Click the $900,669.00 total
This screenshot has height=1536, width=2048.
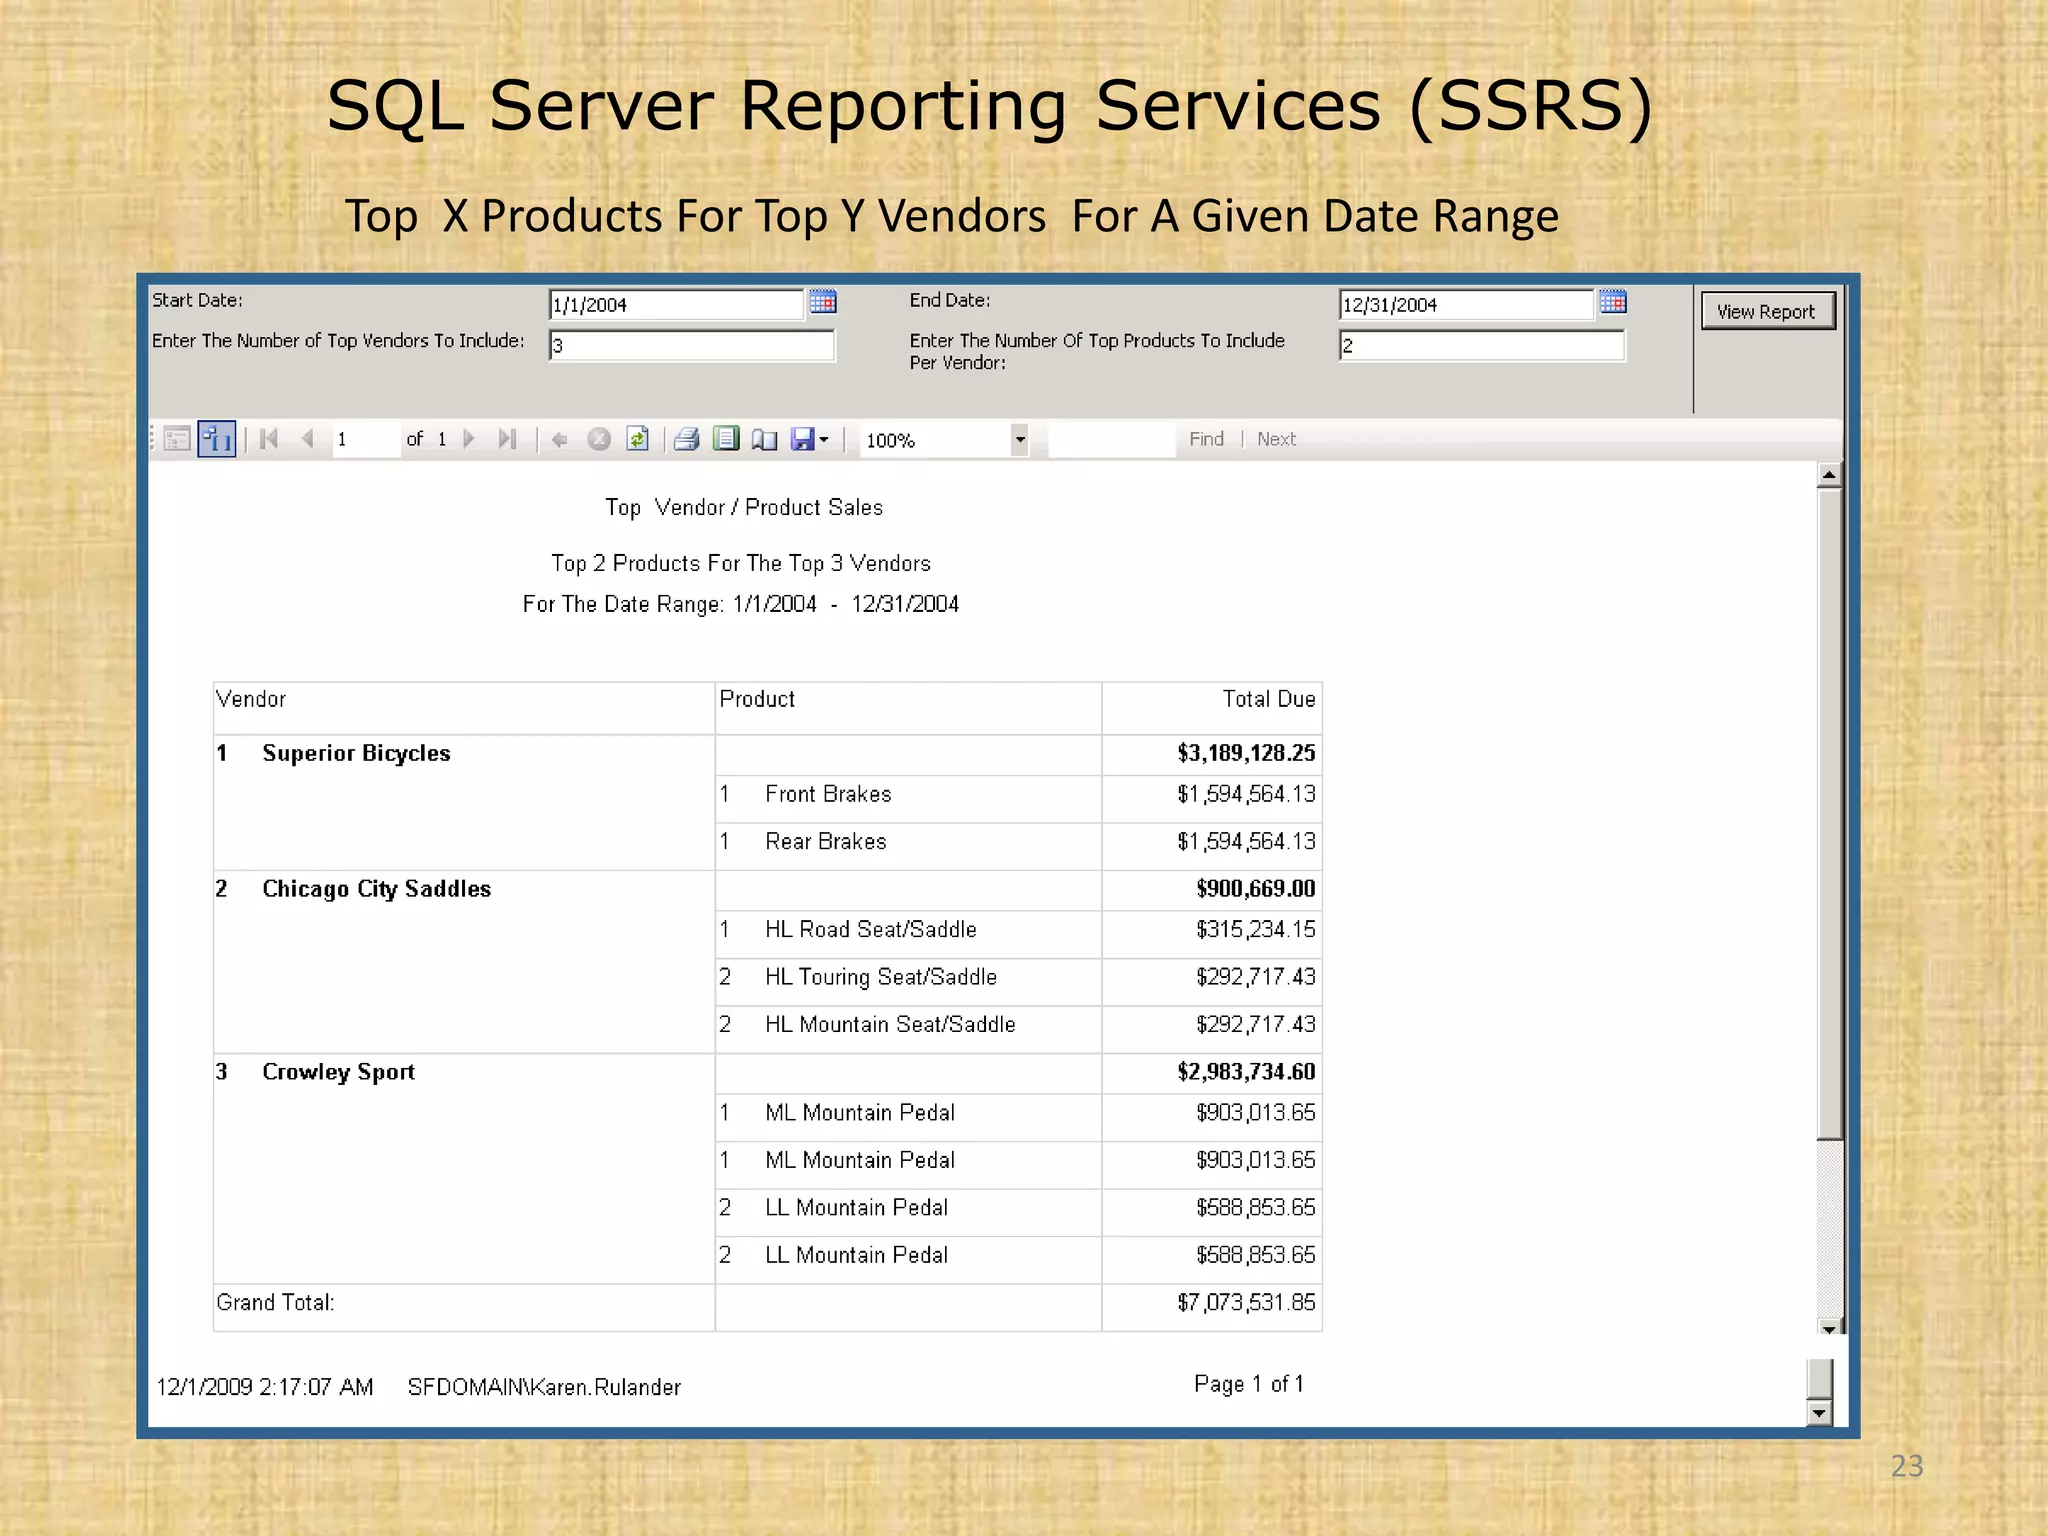(x=1256, y=889)
